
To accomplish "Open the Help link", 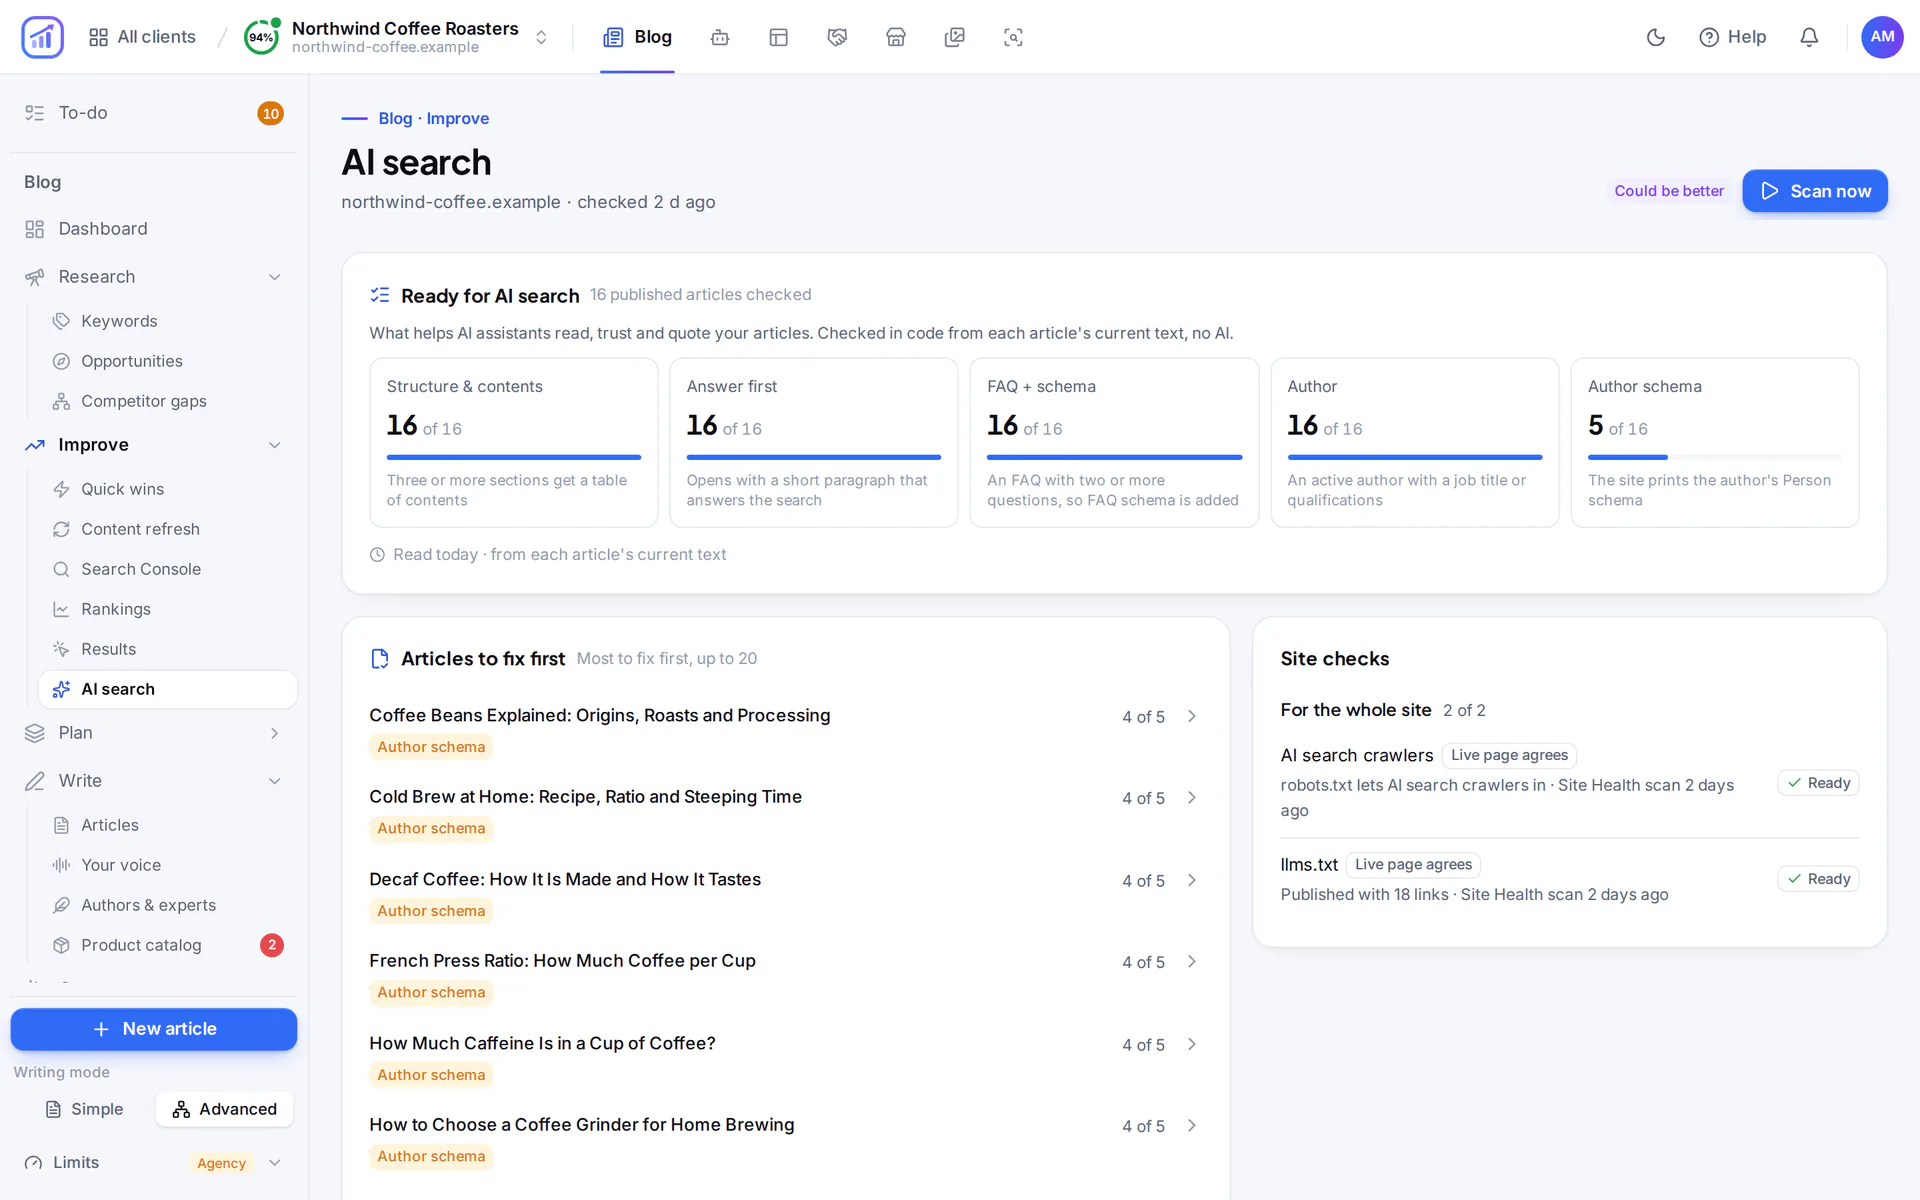I will coord(1733,37).
